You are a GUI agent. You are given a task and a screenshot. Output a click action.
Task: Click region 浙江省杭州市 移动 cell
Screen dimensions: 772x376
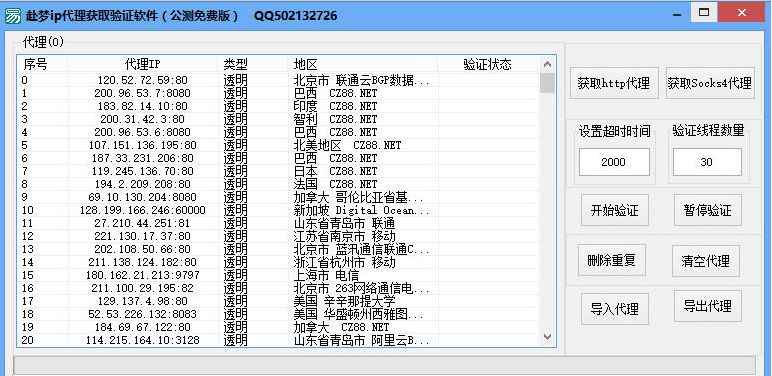(344, 262)
